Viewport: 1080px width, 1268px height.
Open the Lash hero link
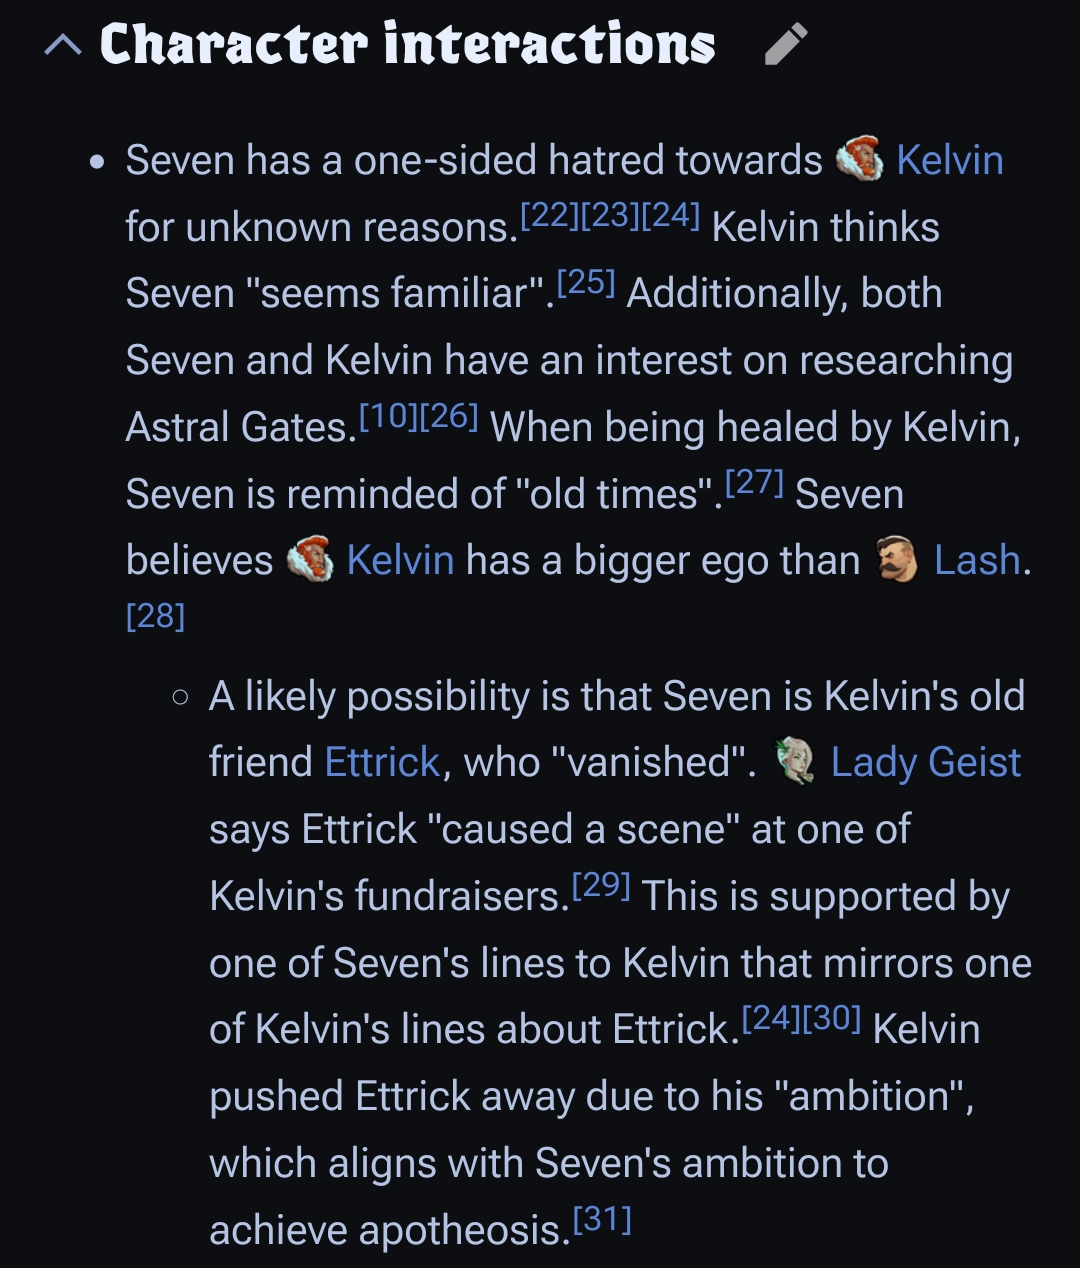(x=977, y=560)
